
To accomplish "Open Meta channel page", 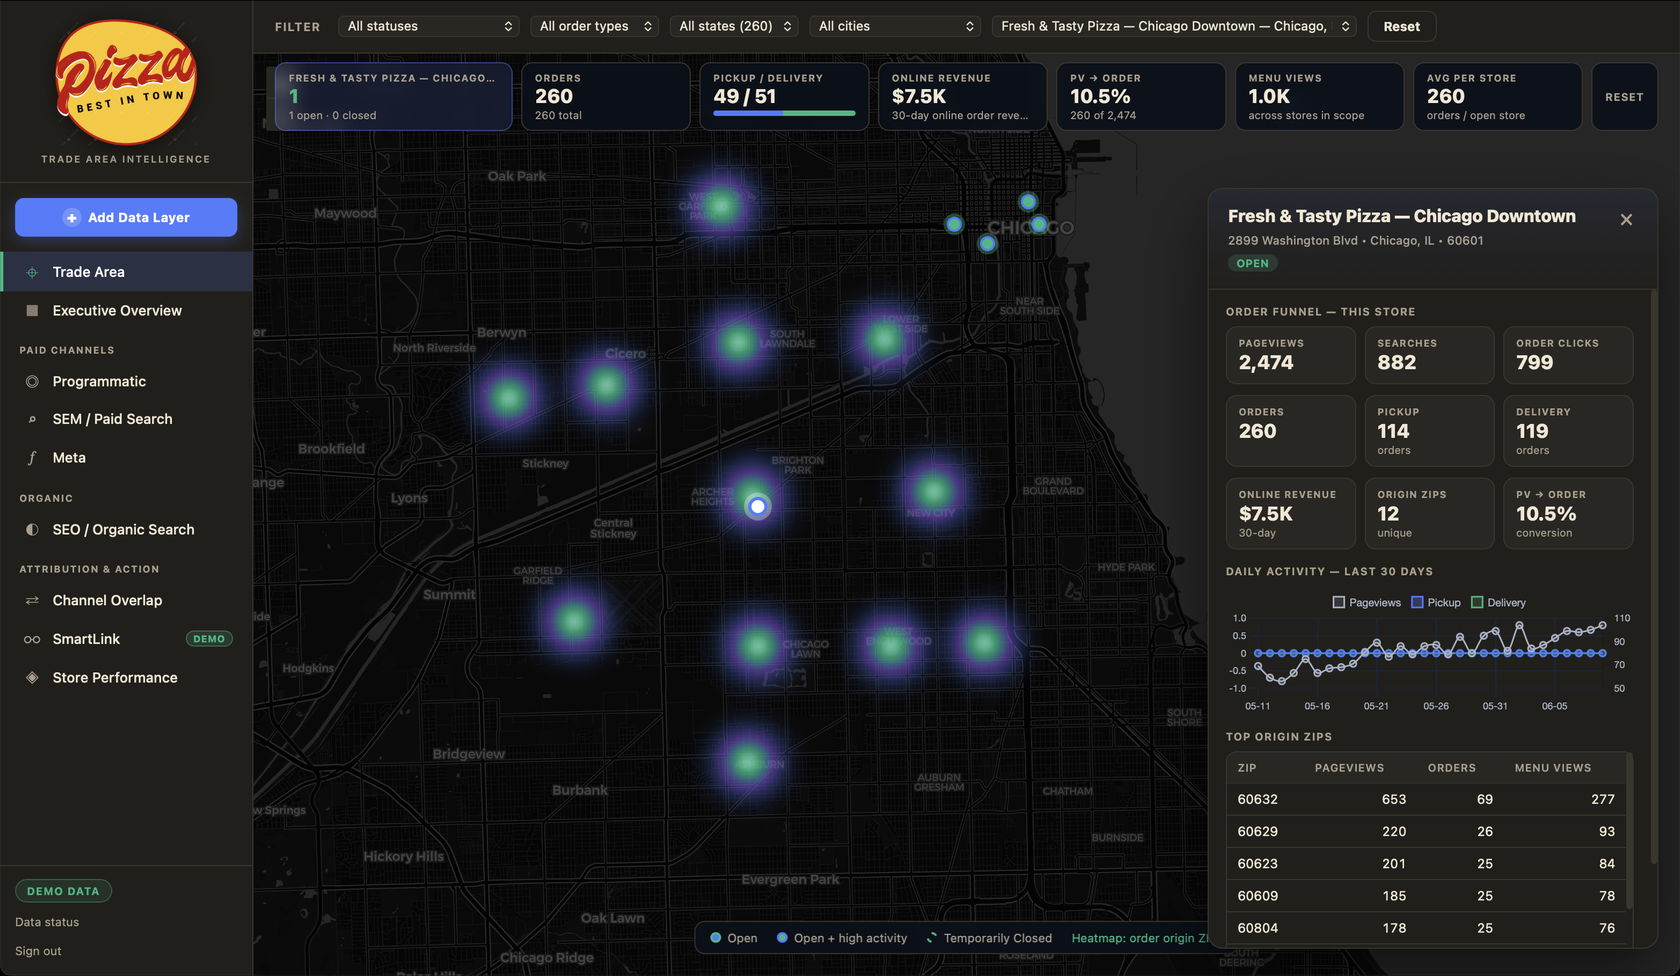I will (x=126, y=458).
